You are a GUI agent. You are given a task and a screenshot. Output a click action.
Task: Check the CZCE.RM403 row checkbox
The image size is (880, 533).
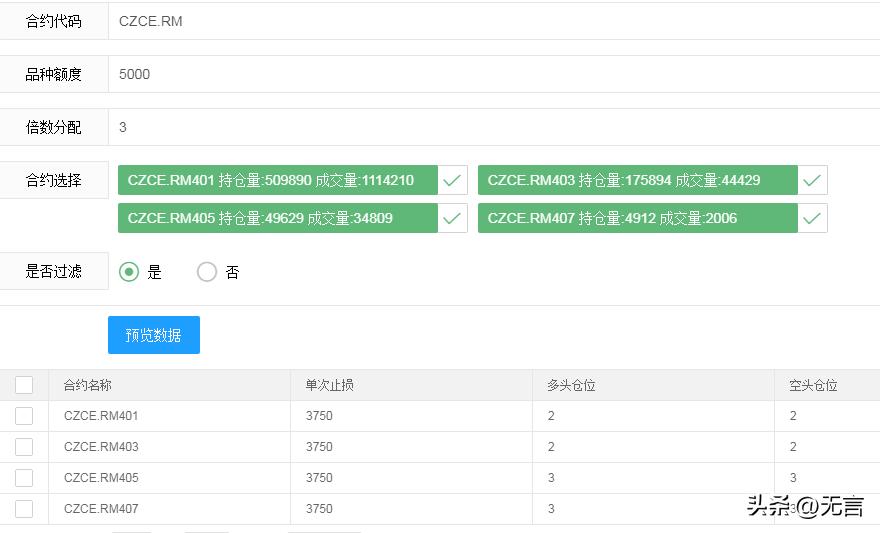pyautogui.click(x=24, y=447)
